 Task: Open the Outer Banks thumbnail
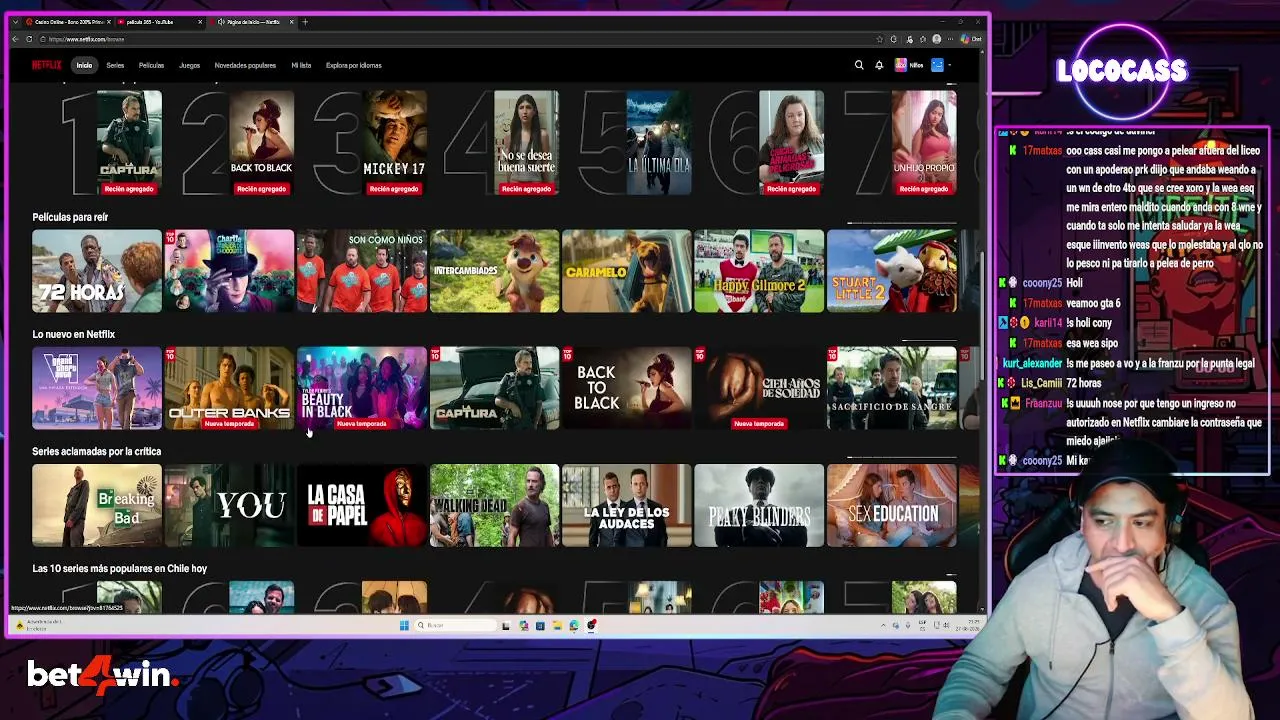(x=229, y=388)
